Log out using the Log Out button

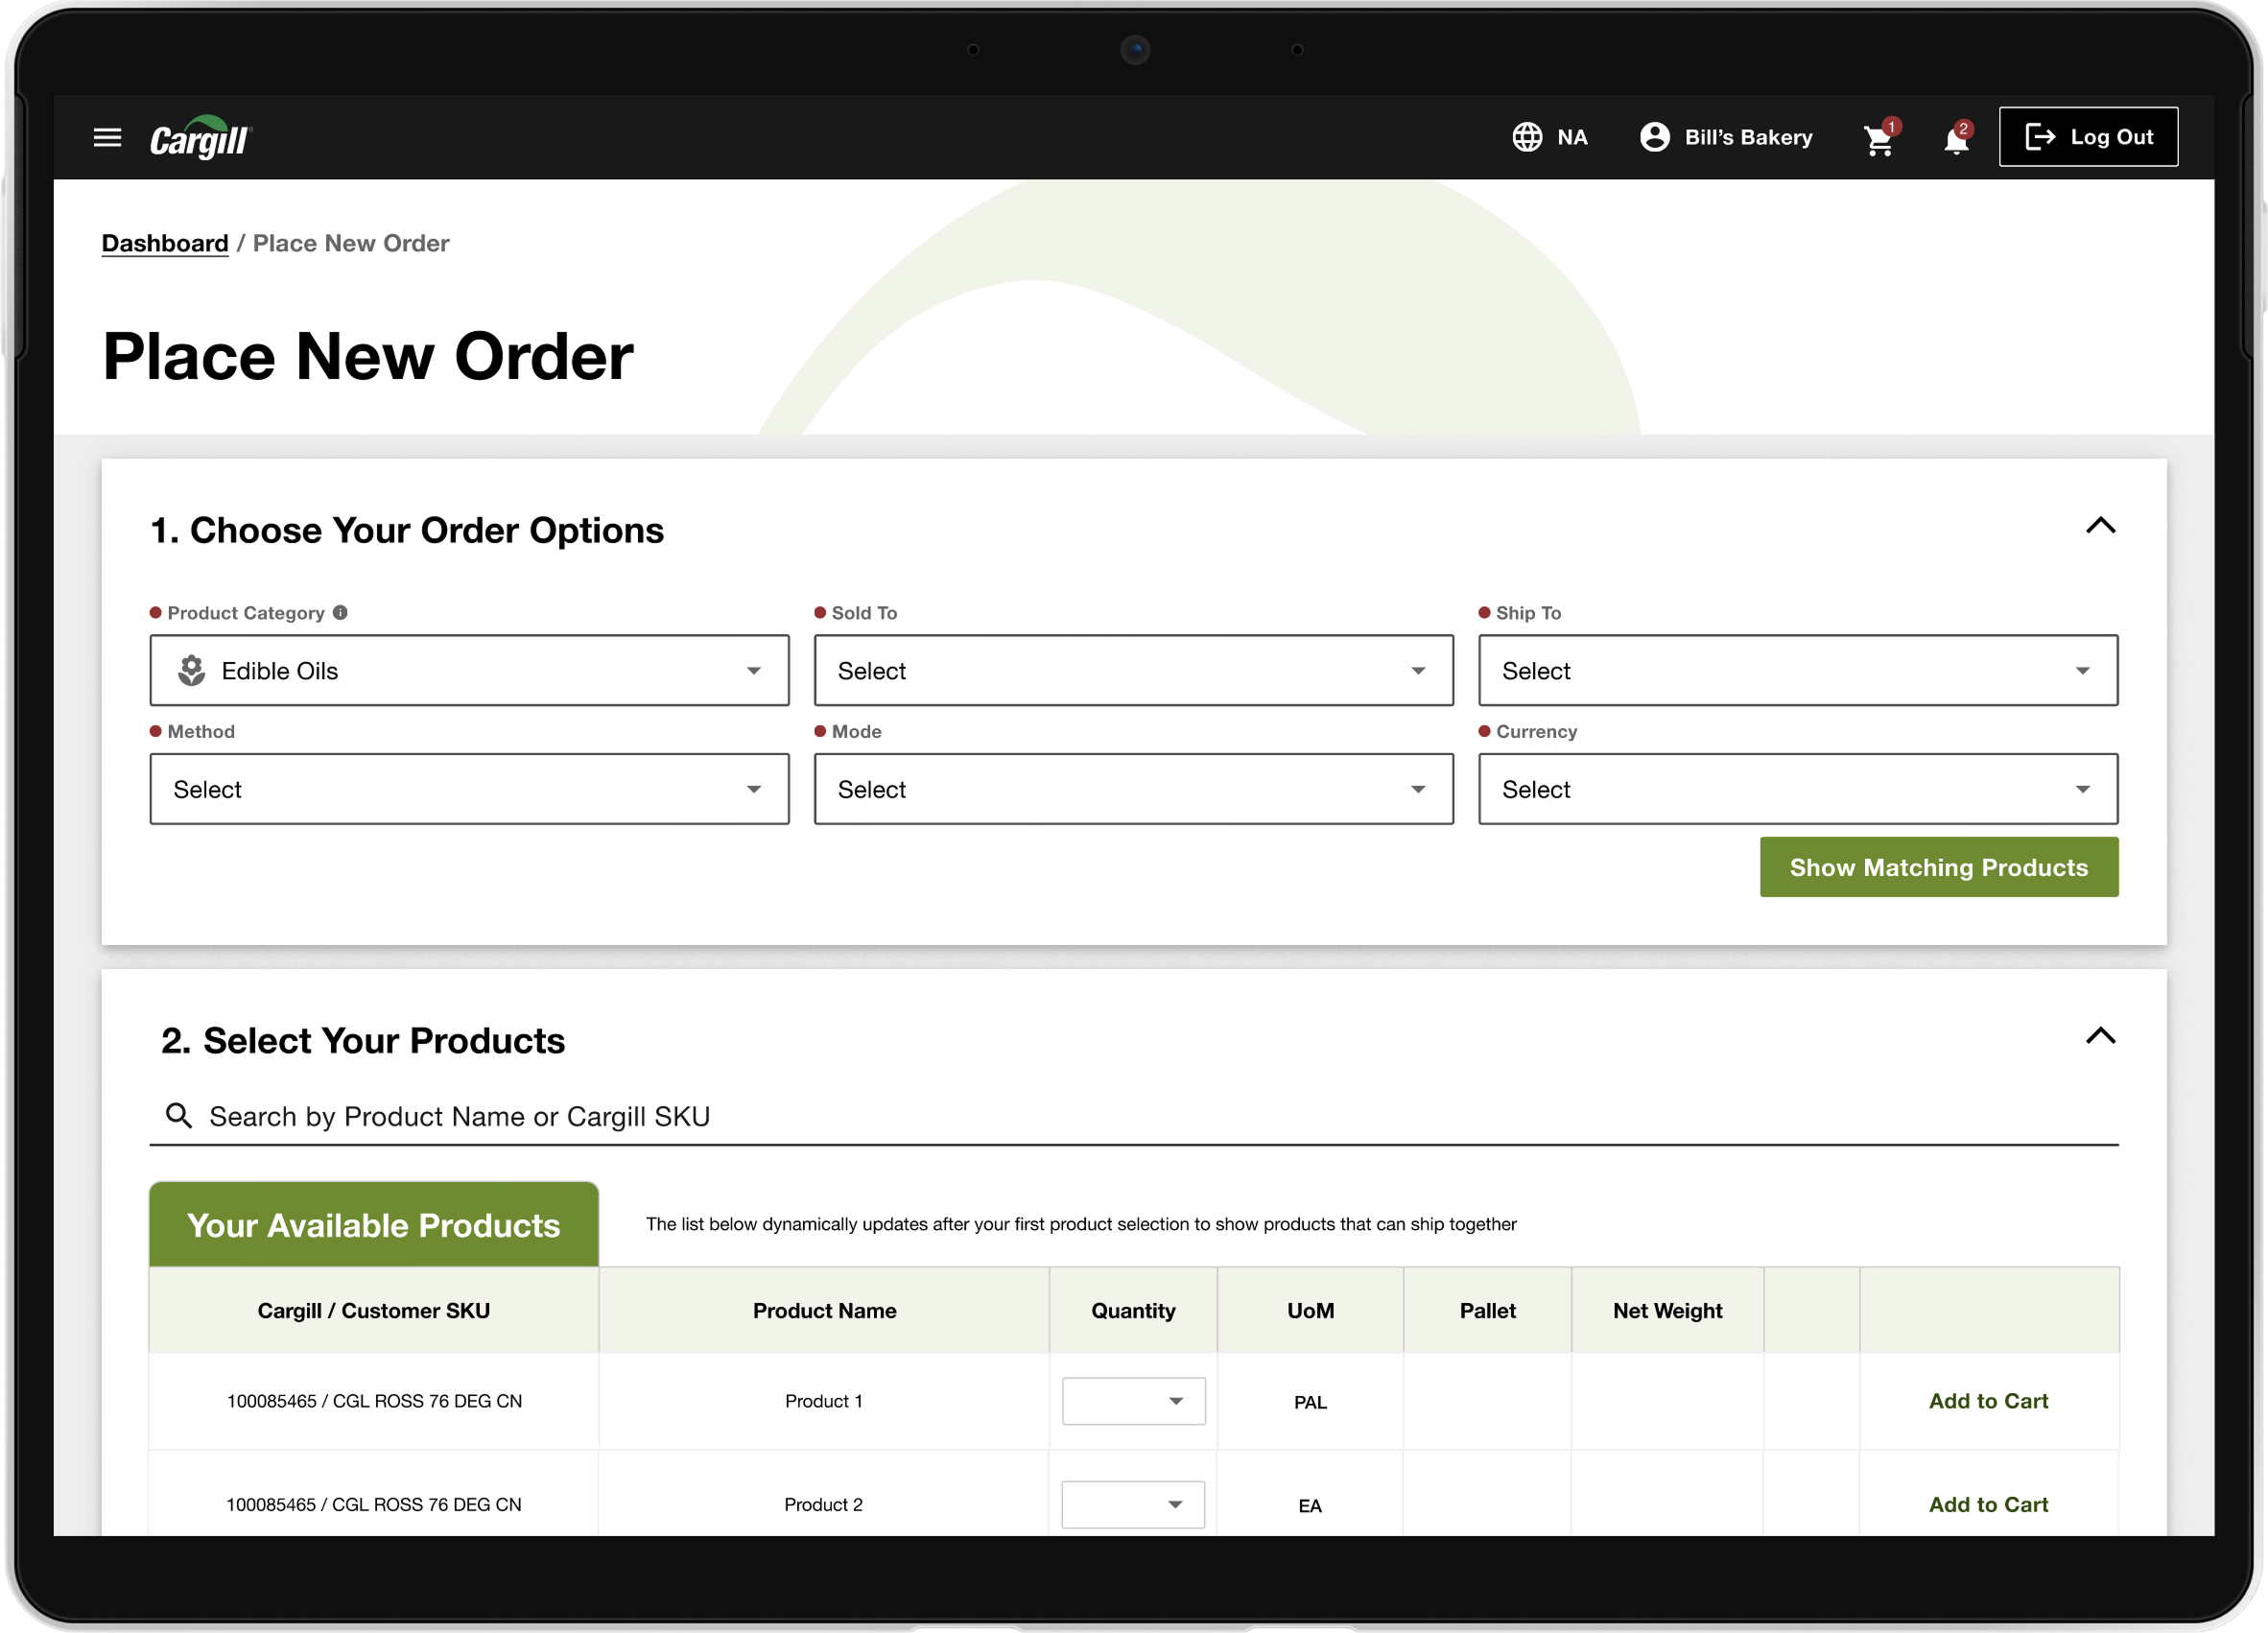click(2088, 137)
